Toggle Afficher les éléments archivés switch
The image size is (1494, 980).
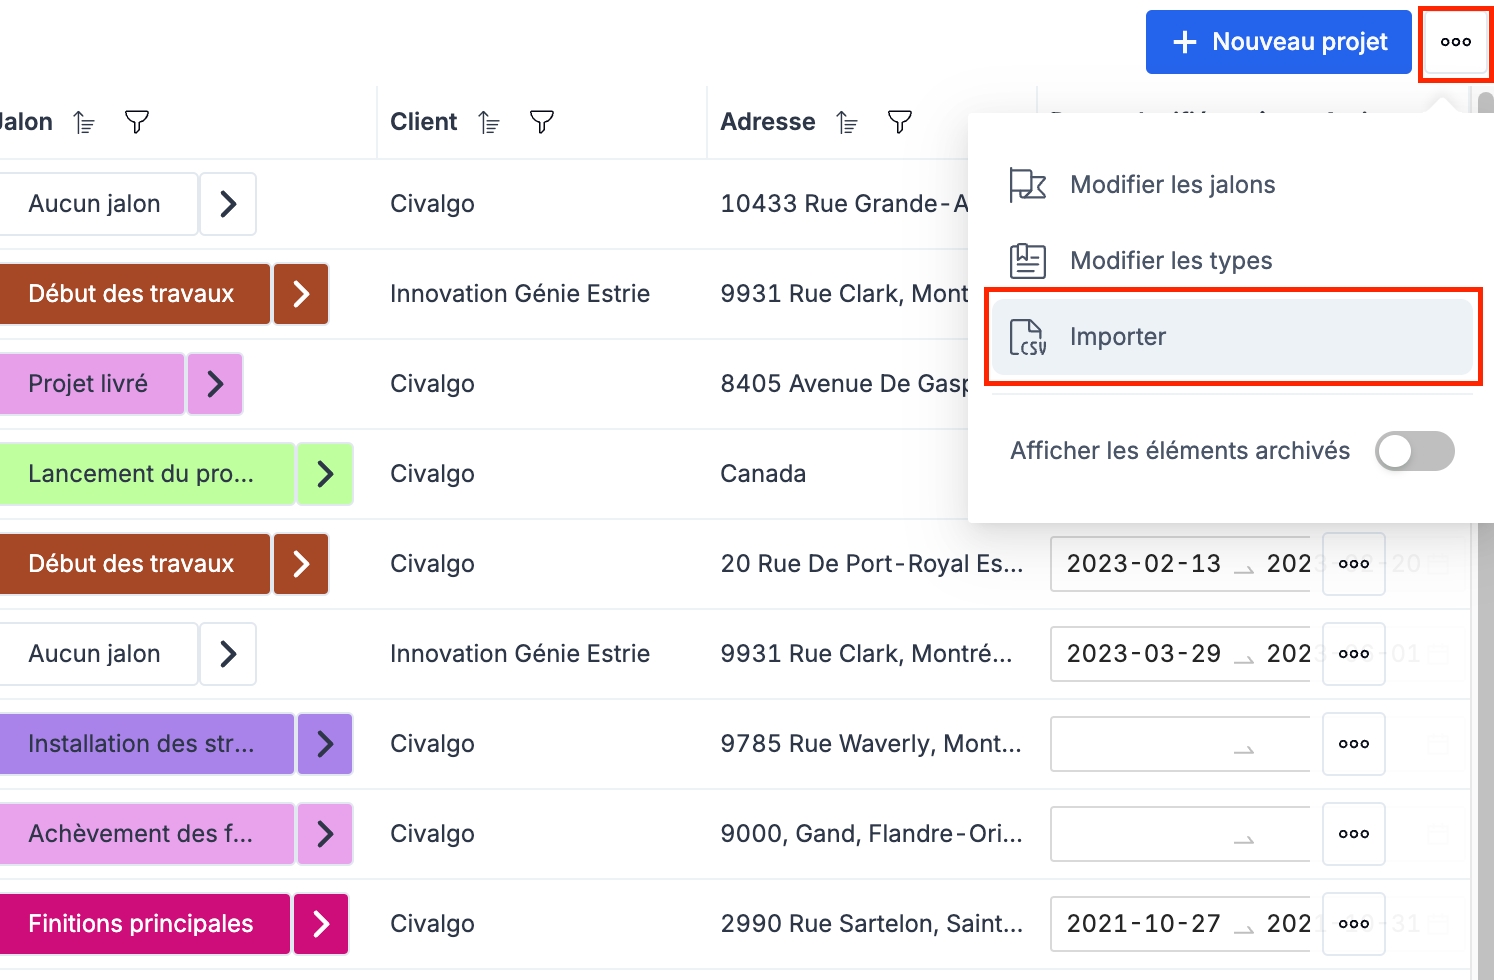point(1414,451)
